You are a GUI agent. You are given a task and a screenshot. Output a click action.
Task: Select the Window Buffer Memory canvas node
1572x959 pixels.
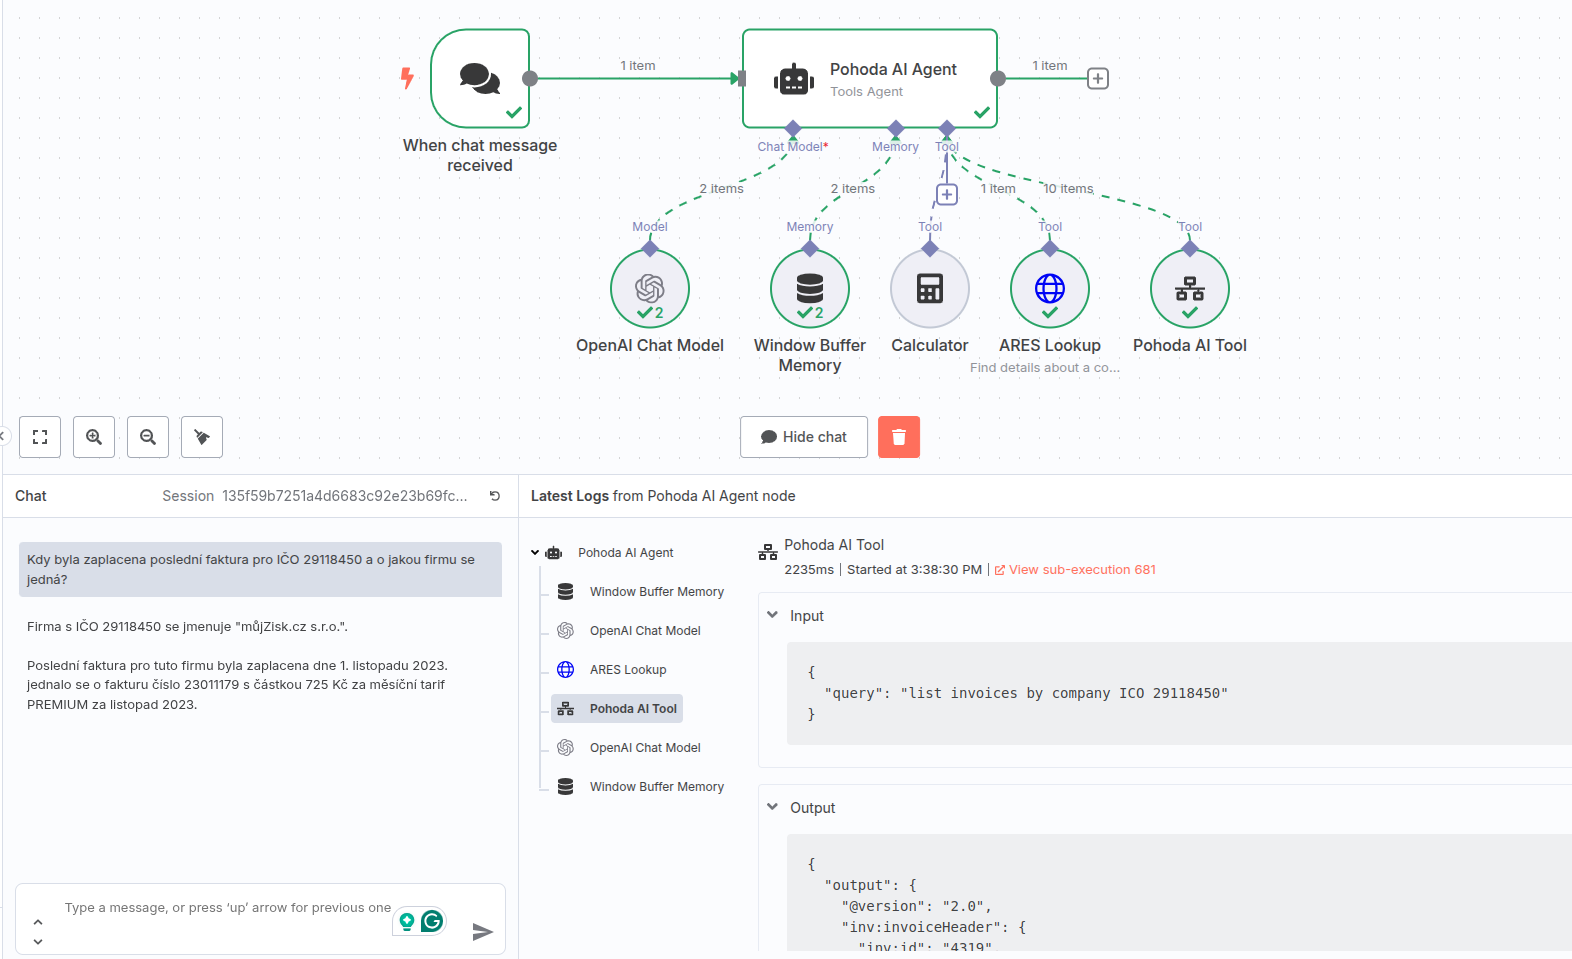click(810, 288)
